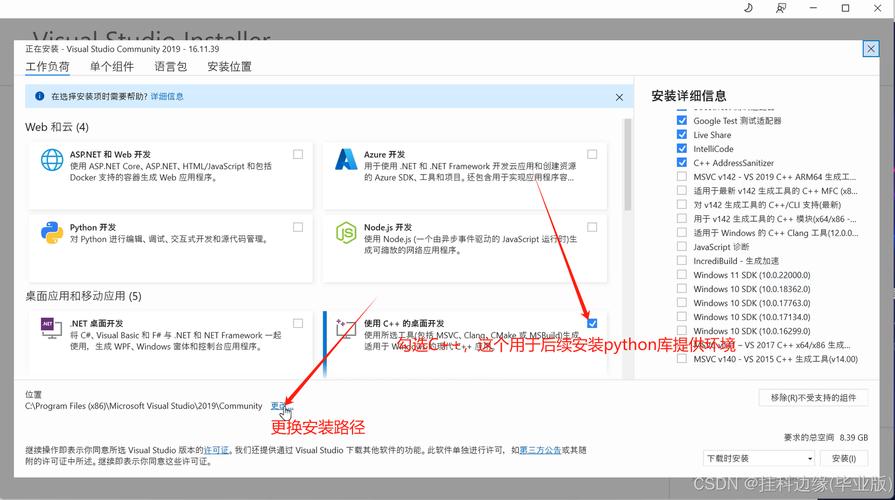Check the v142 C++ 模块 component
Viewport: 895px width, 500px height.
pyautogui.click(x=682, y=219)
